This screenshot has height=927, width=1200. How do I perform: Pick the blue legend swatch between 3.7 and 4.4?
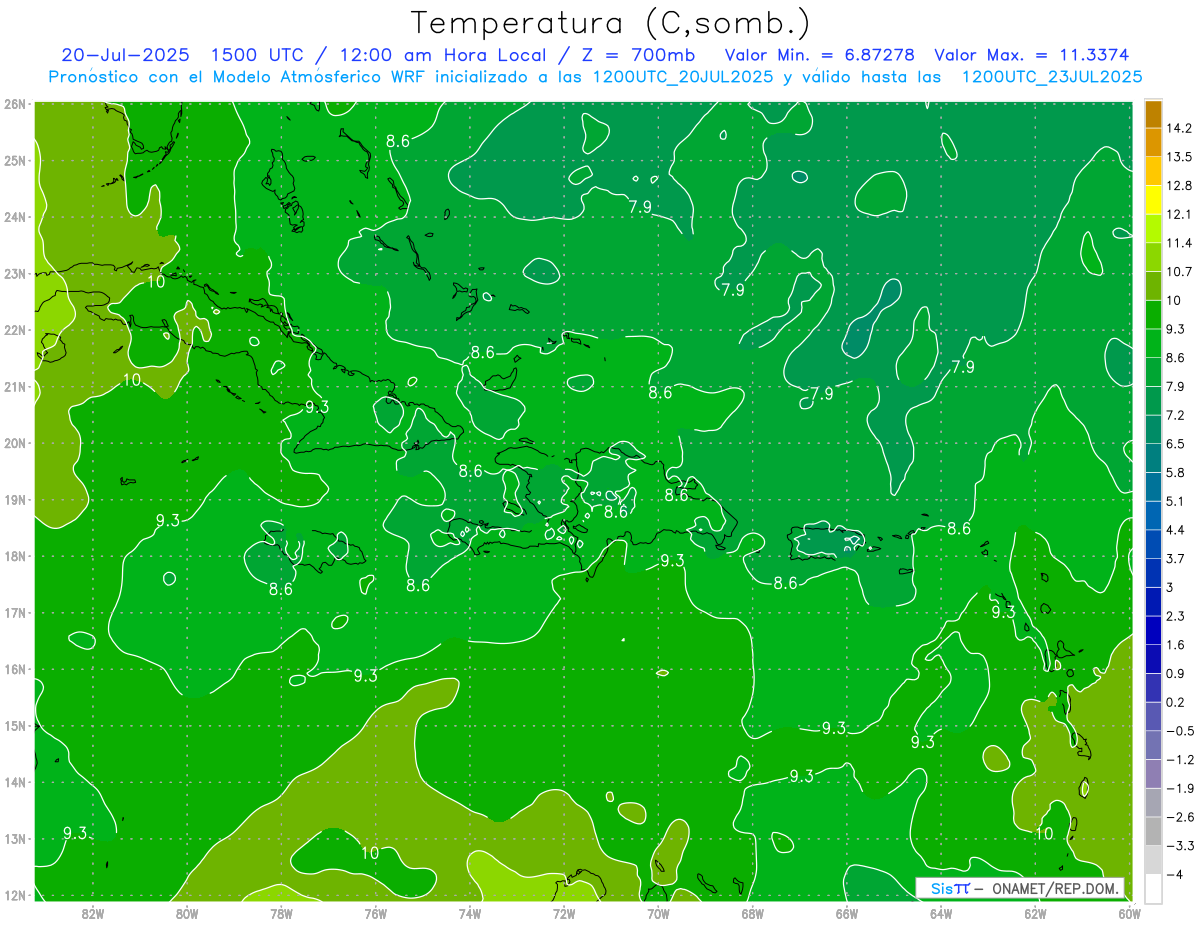[1152, 543]
